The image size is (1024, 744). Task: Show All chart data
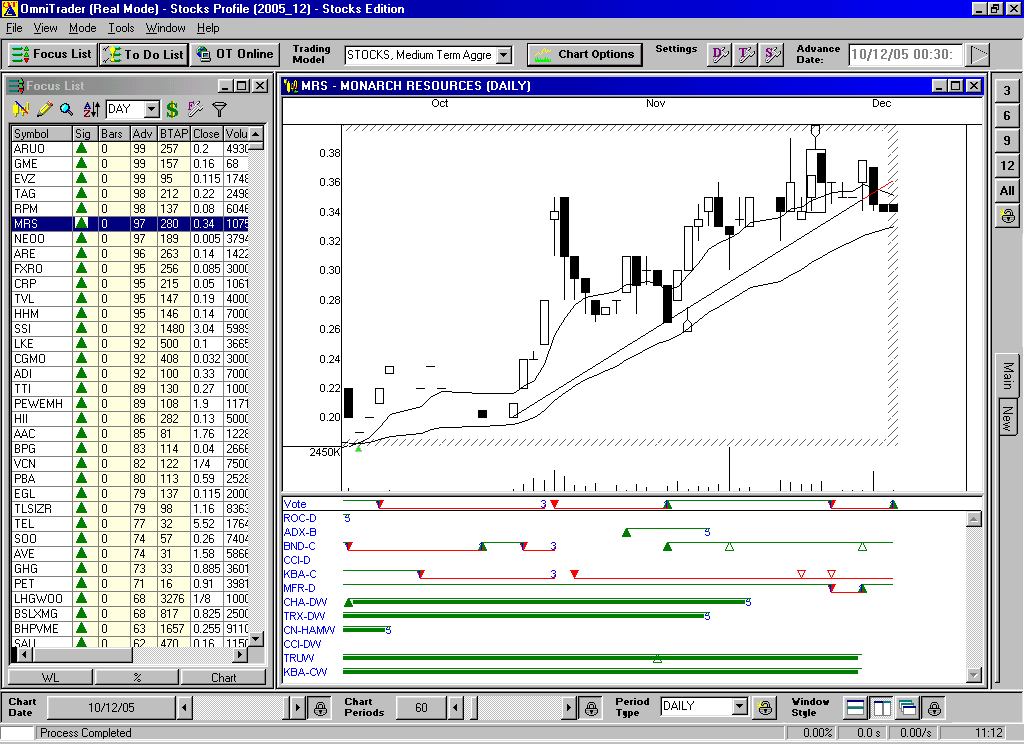click(1007, 190)
